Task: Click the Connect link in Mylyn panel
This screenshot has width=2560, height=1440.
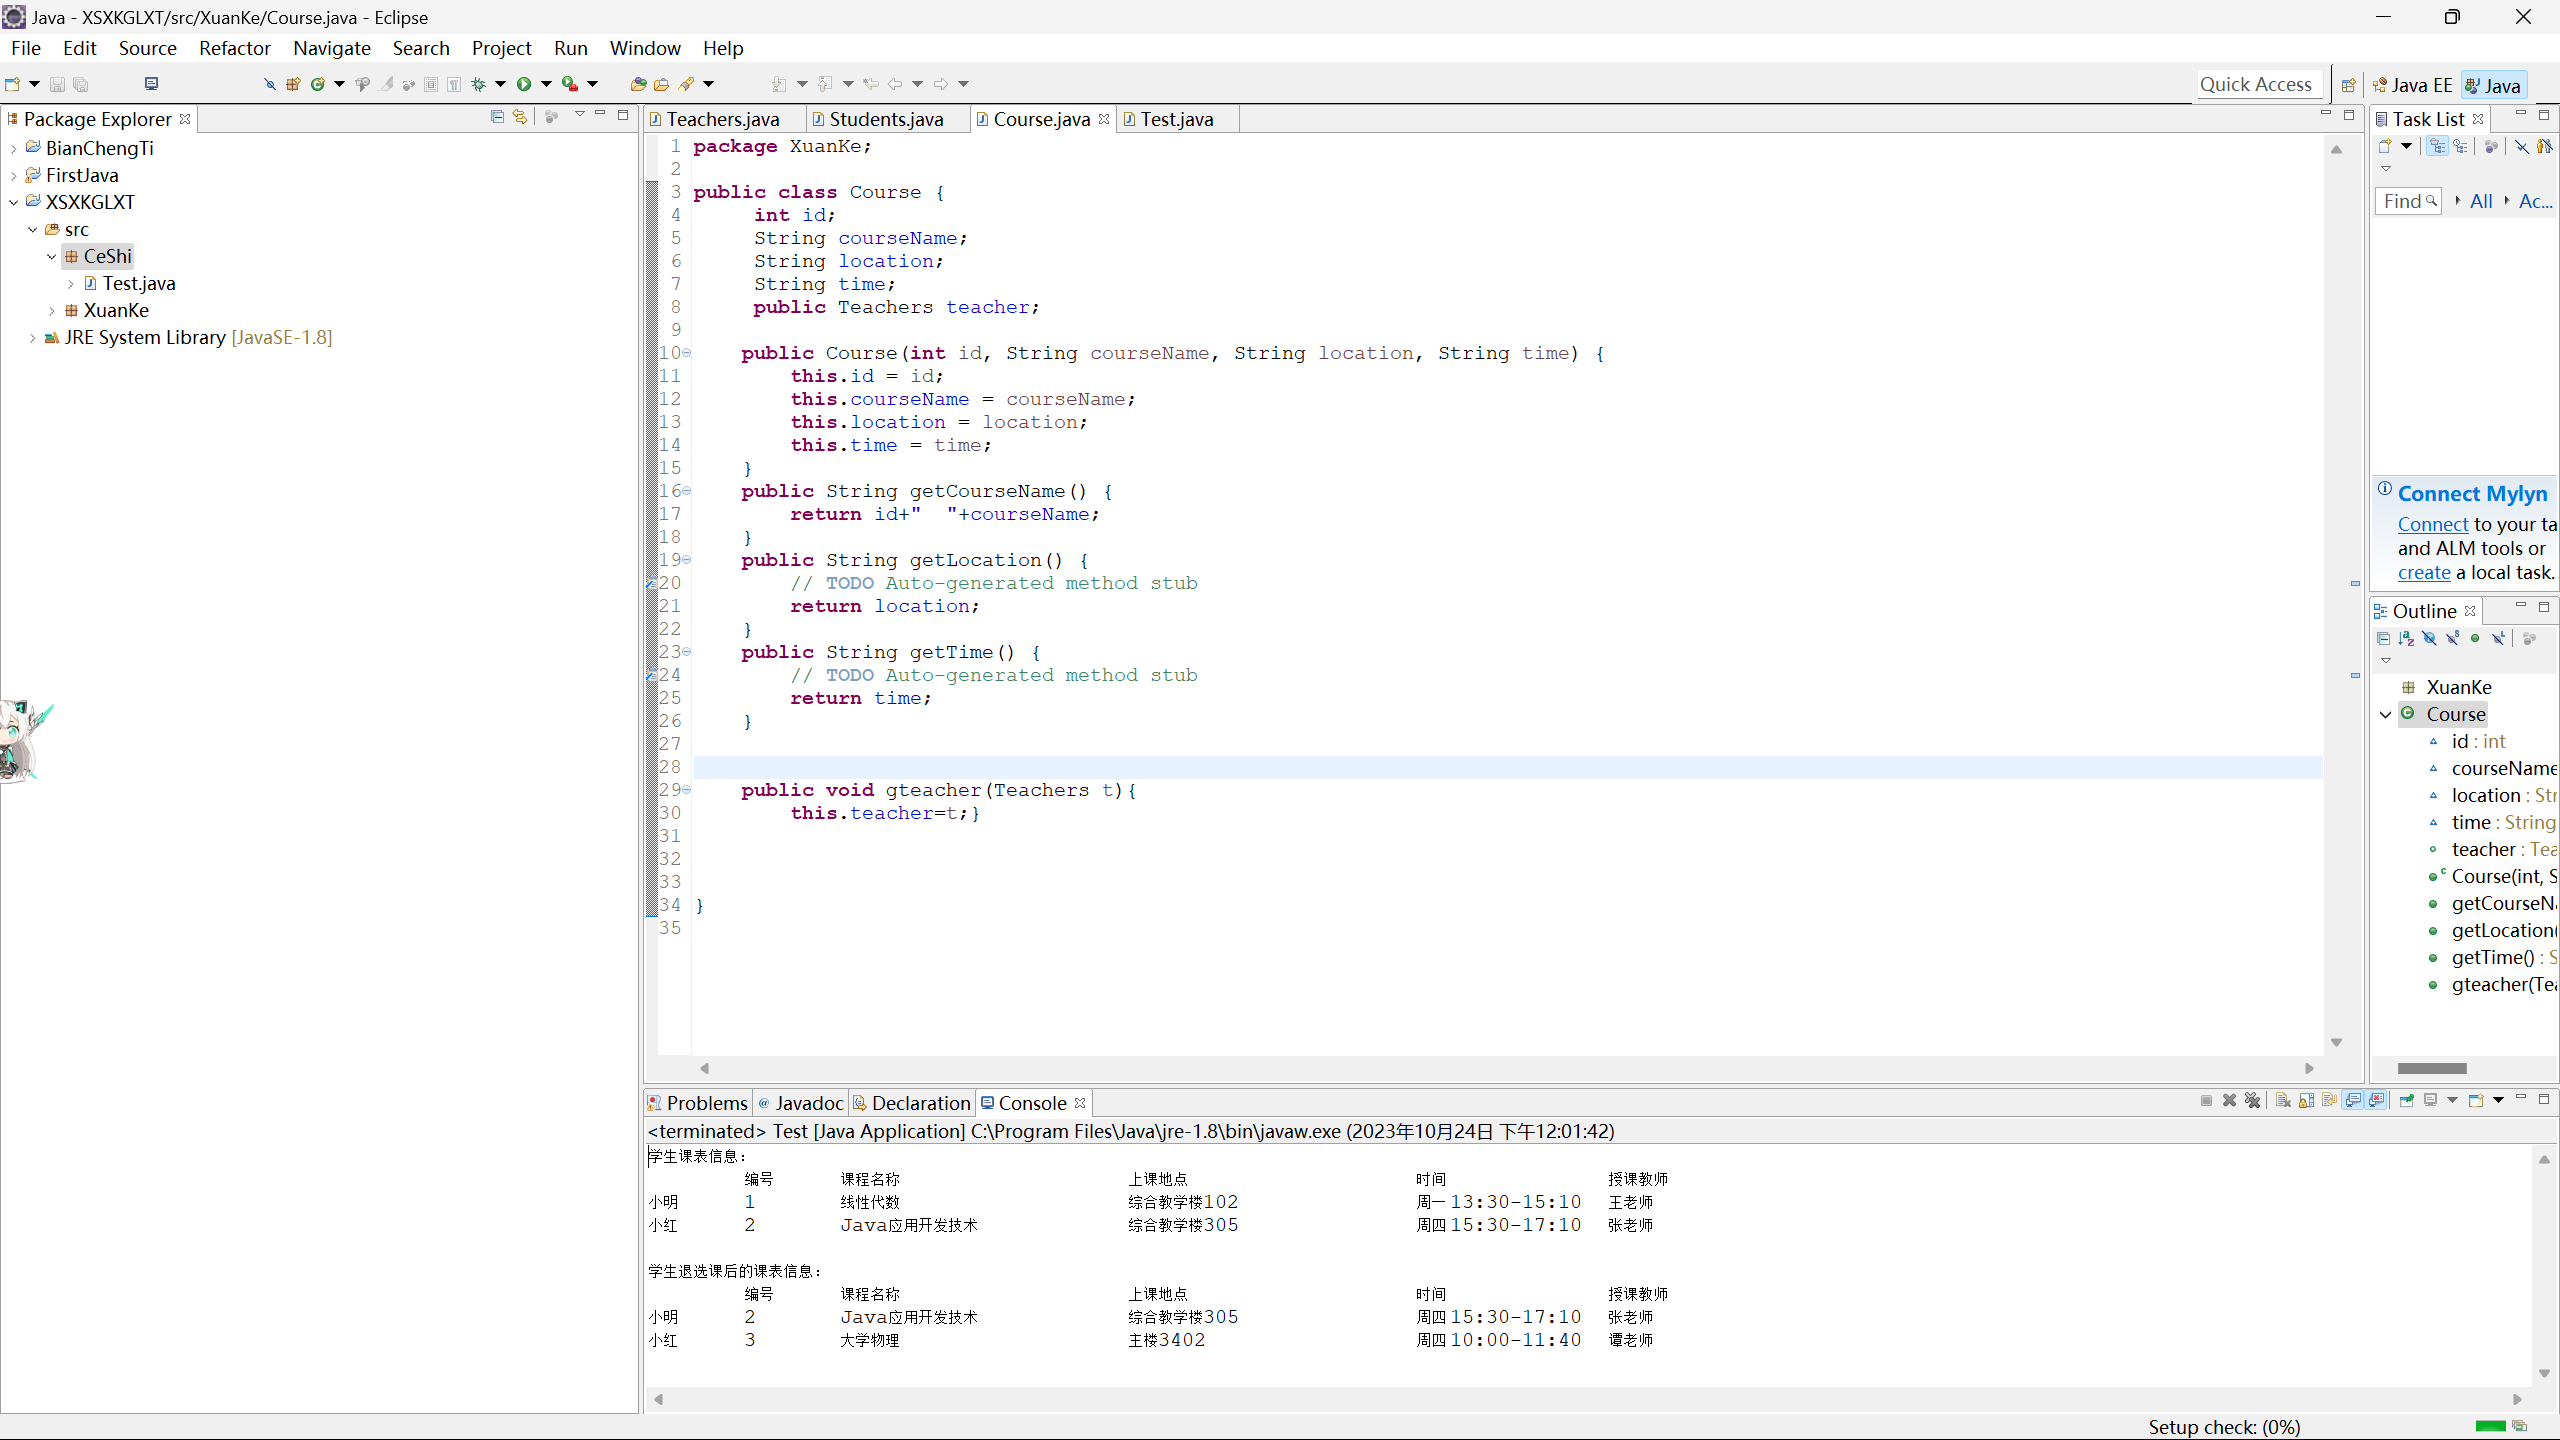Action: click(2434, 523)
